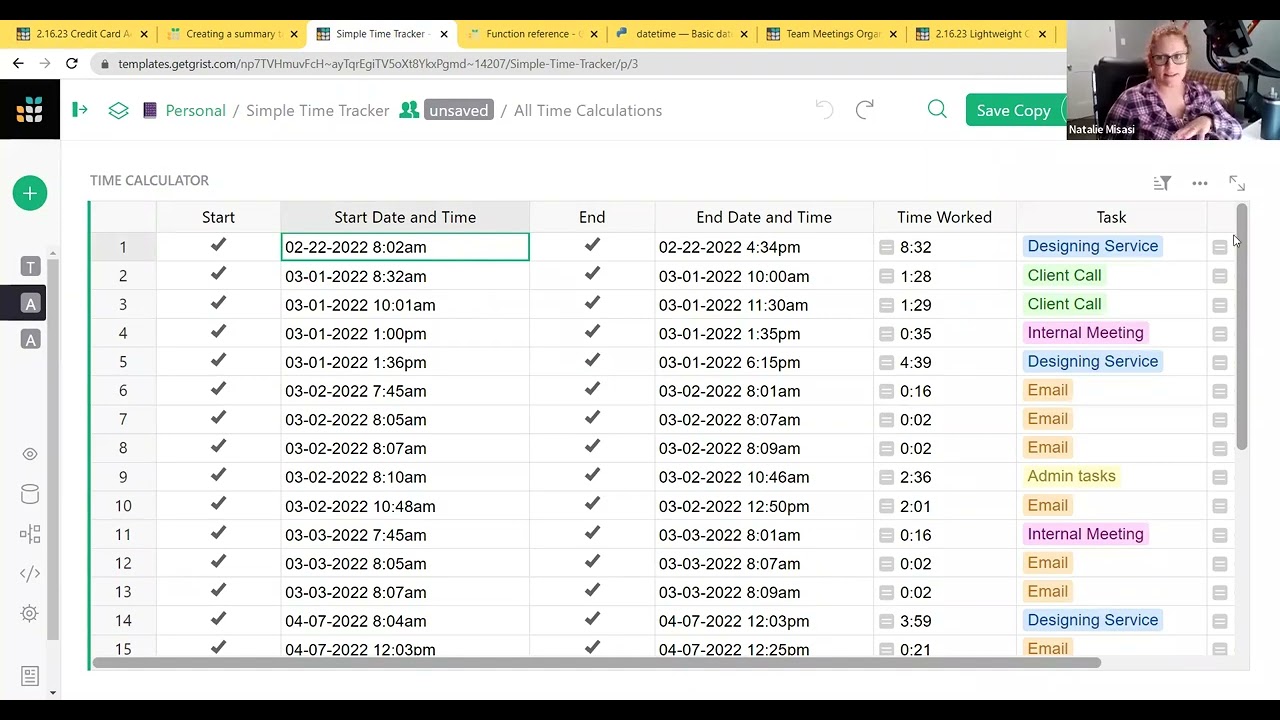Click the cell containing 03-02-2022 10:46am
This screenshot has height=720, width=1280.
pos(763,477)
